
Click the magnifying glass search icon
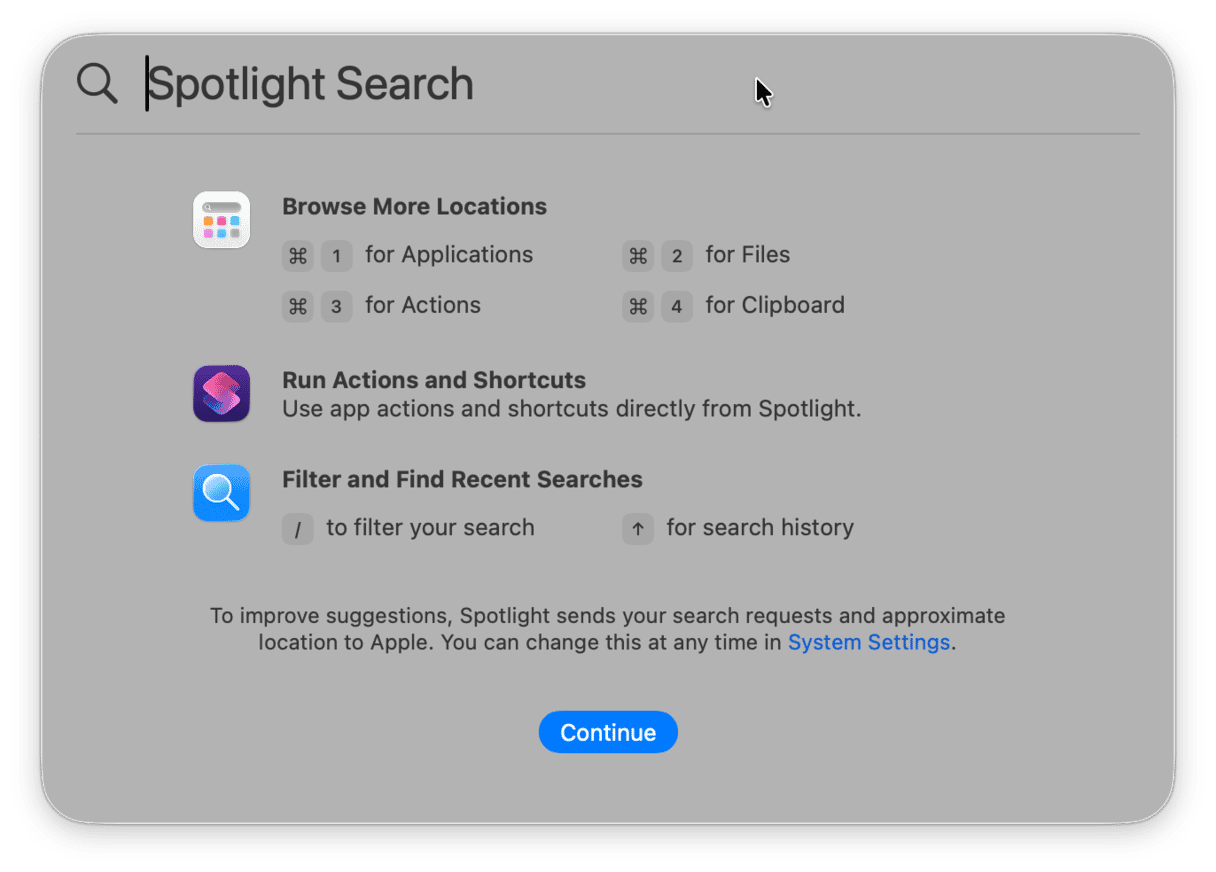[97, 83]
